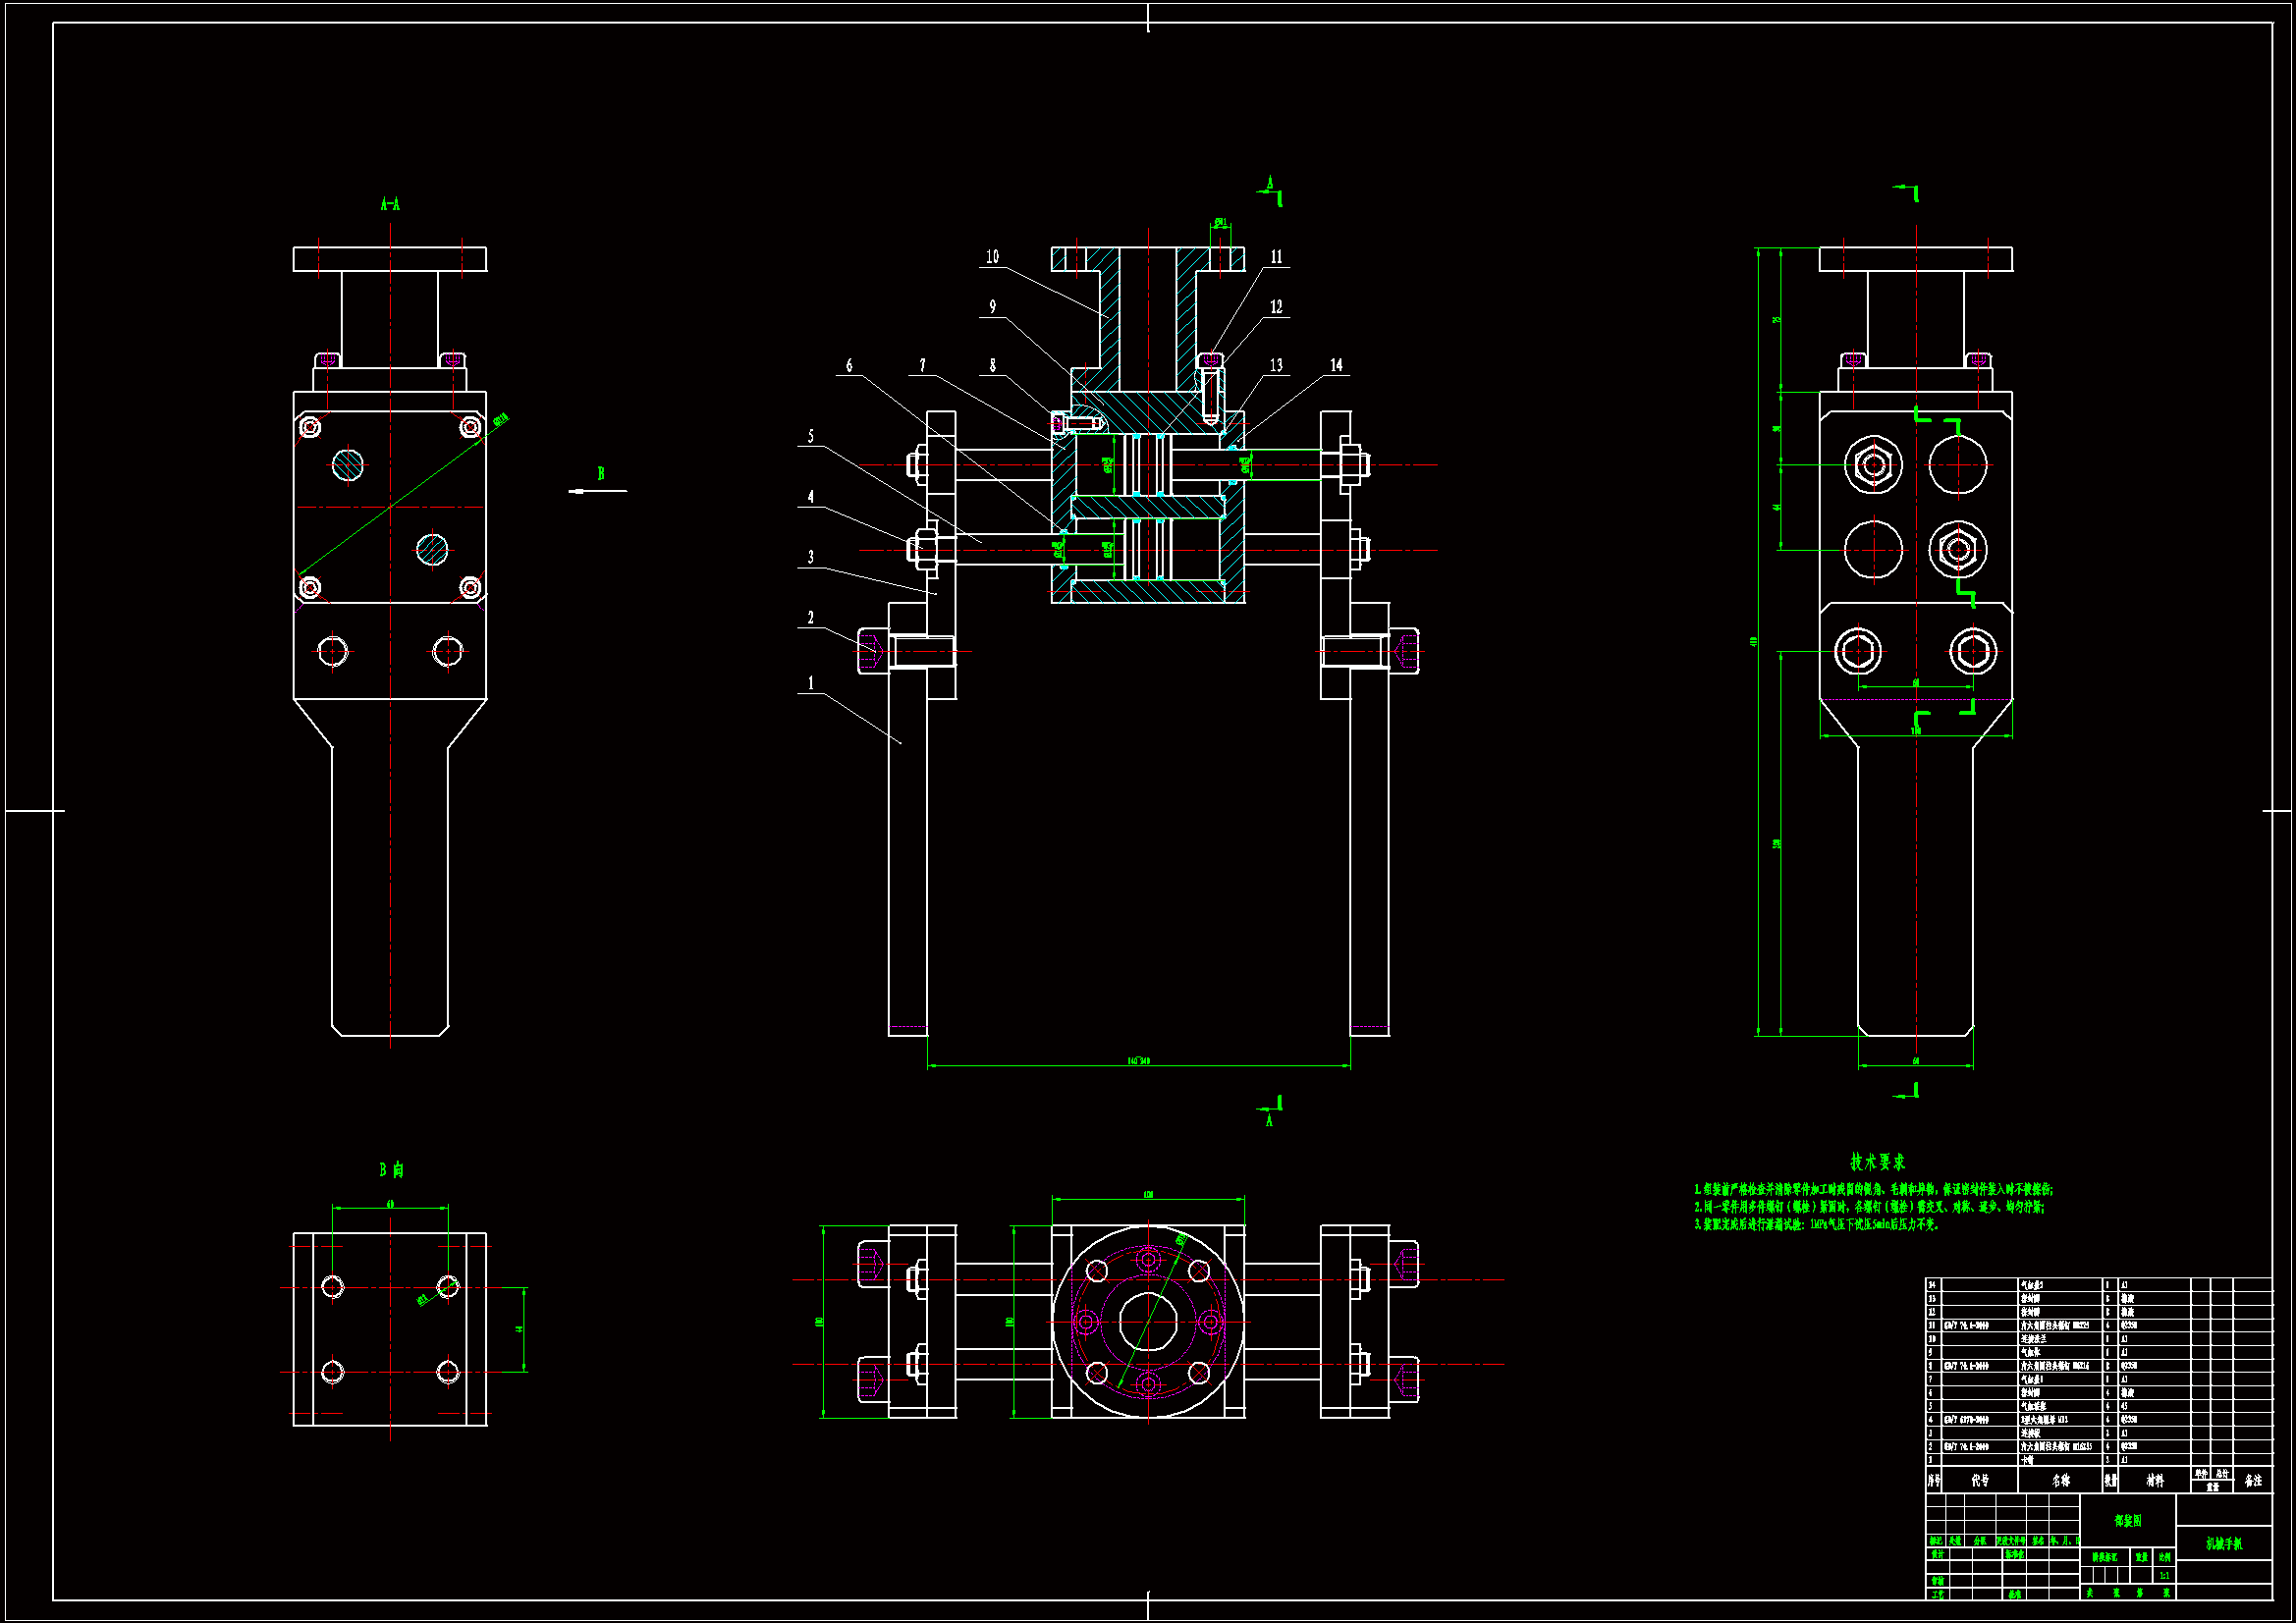2296x1623 pixels.
Task: Click the center bore of the flange top view
Action: [x=1148, y=1322]
